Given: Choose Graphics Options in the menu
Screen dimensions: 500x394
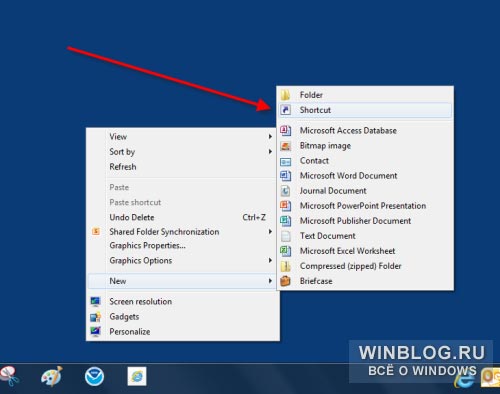Looking at the screenshot, I should pyautogui.click(x=141, y=260).
